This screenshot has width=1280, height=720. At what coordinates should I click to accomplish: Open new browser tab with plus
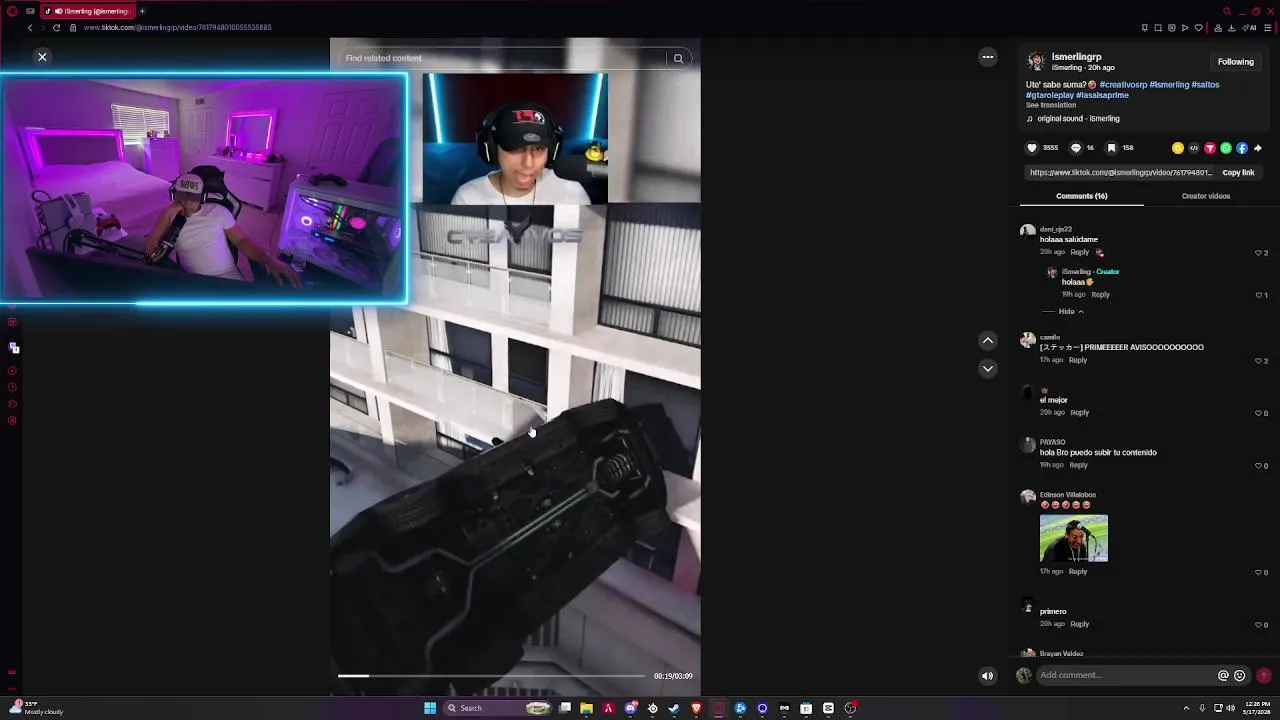[x=142, y=11]
